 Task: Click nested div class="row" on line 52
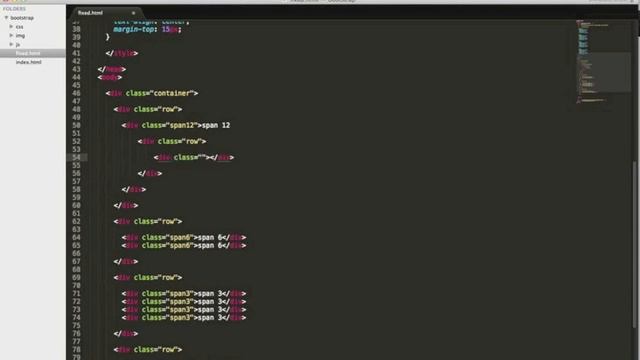point(172,141)
